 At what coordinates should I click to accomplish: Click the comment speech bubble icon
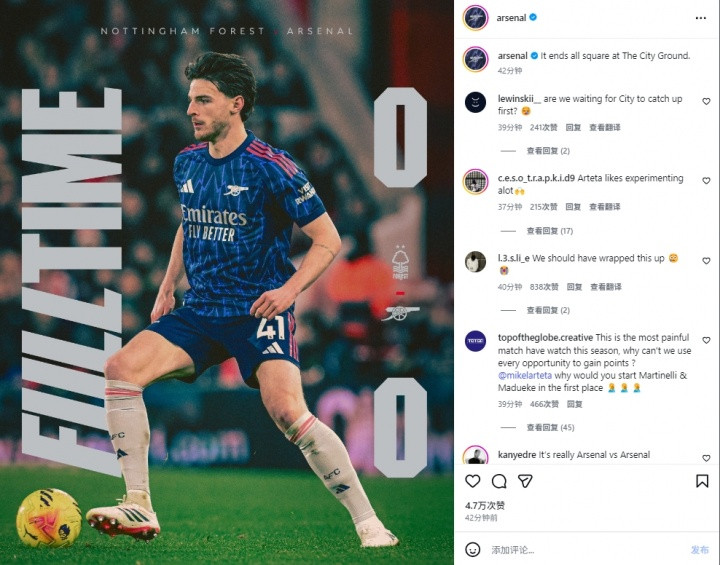499,481
